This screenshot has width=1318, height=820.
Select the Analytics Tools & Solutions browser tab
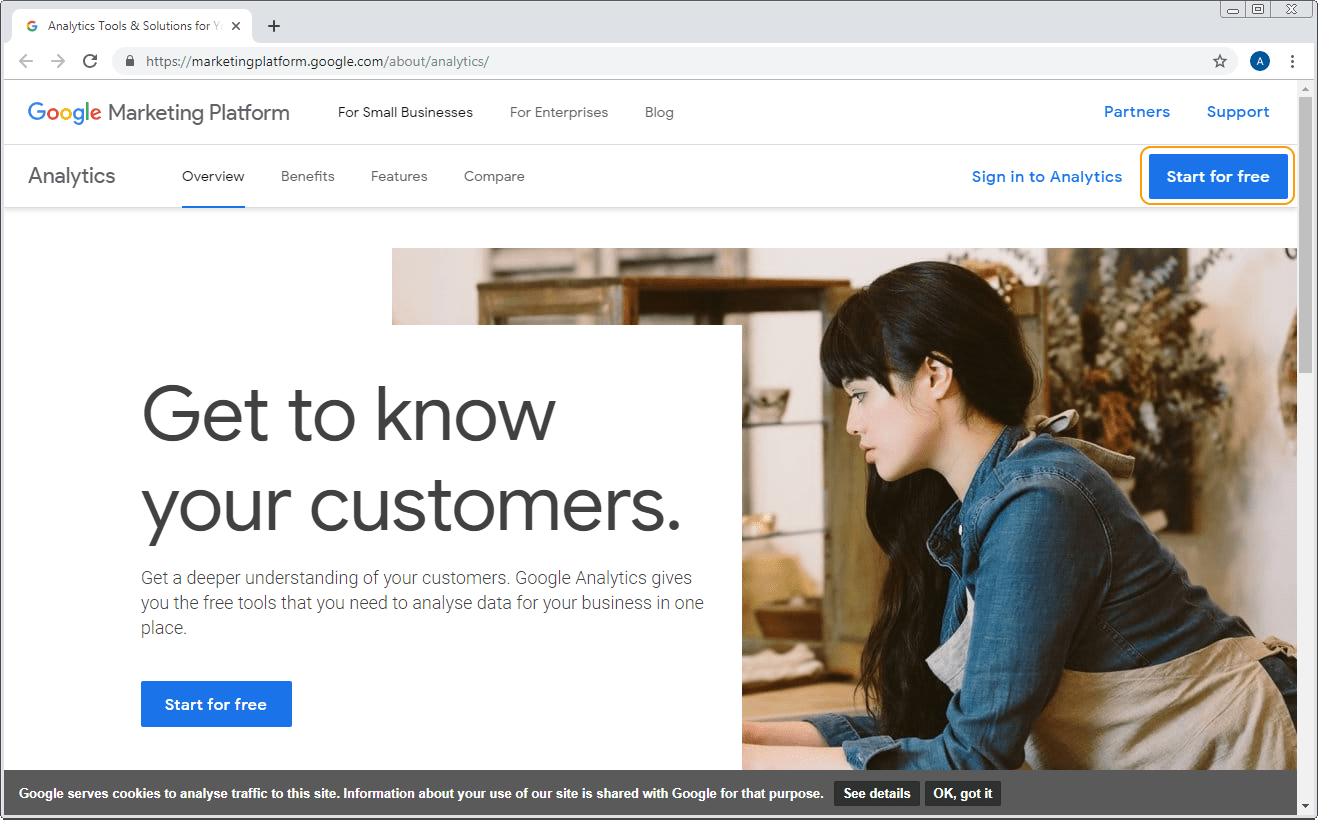click(130, 26)
